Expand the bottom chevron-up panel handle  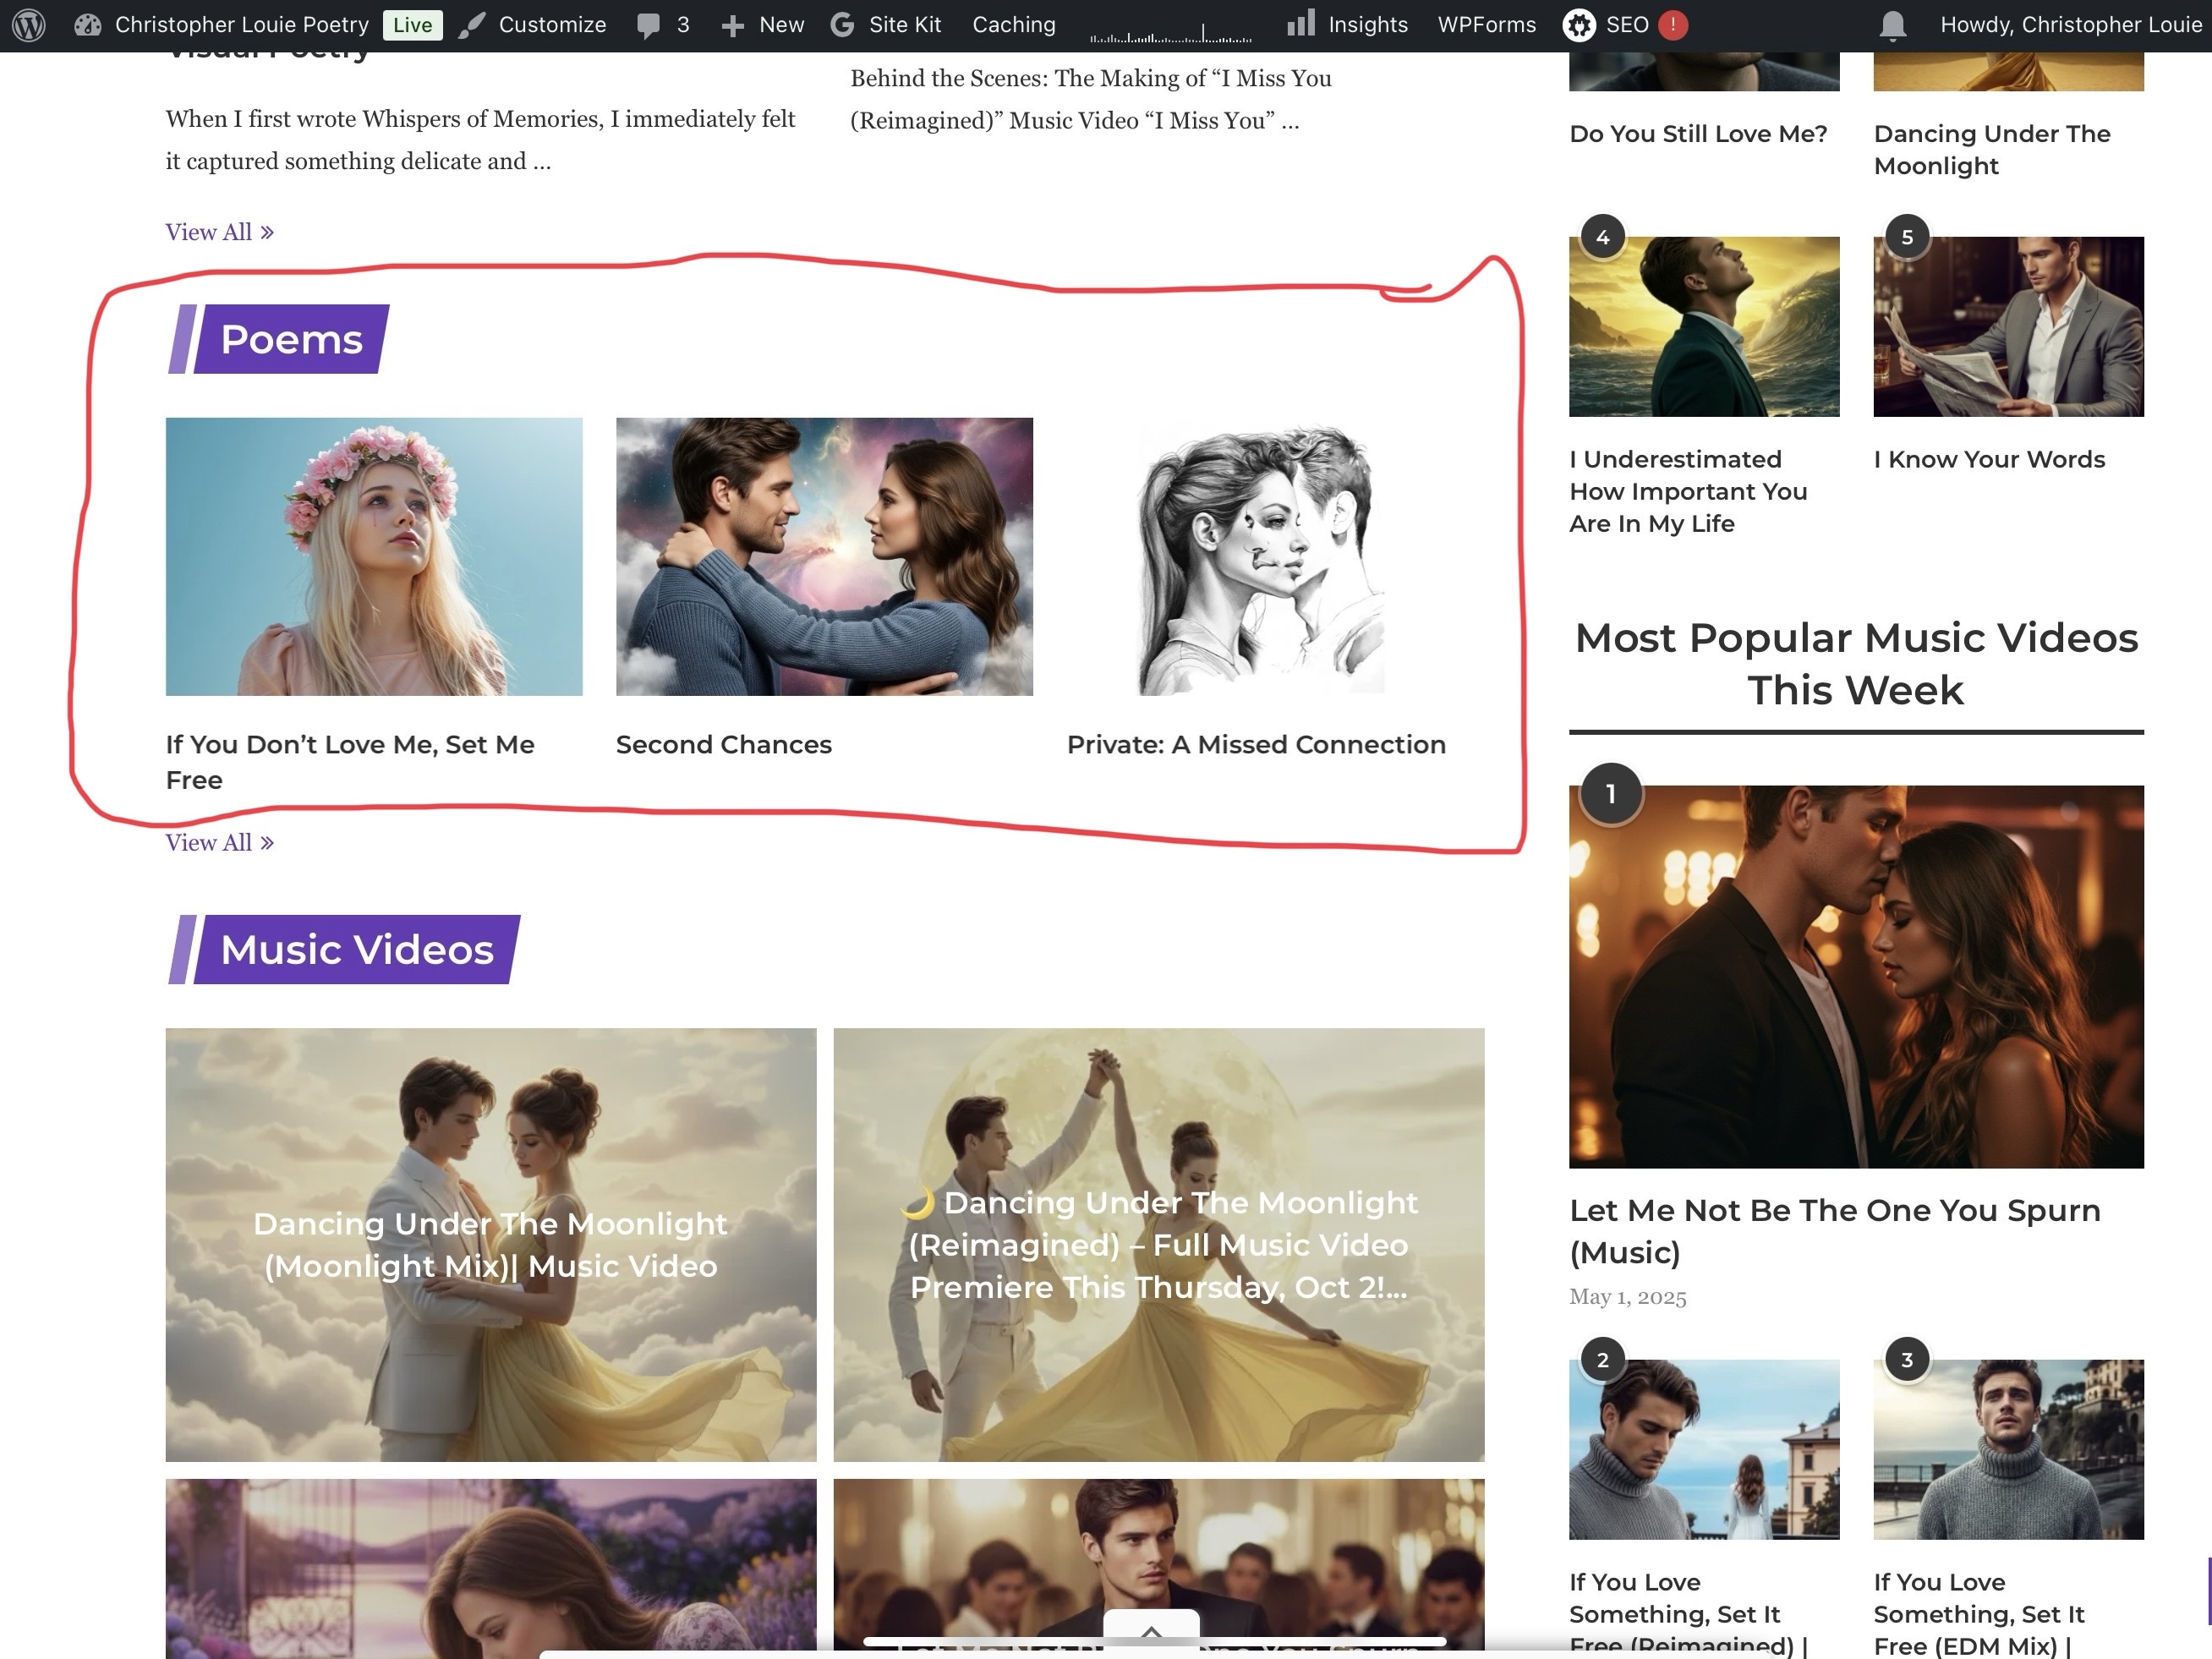[x=1151, y=1631]
